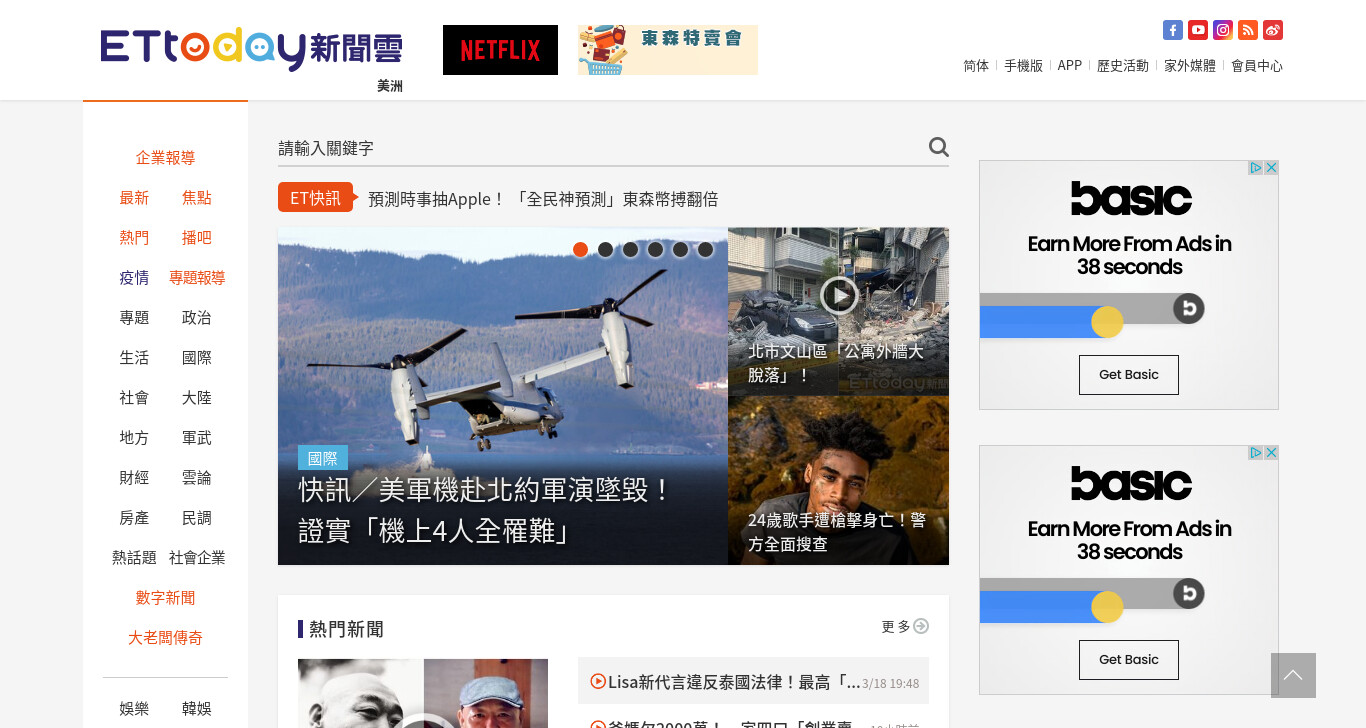Open 疫情 category
This screenshot has width=1366, height=728.
(134, 278)
